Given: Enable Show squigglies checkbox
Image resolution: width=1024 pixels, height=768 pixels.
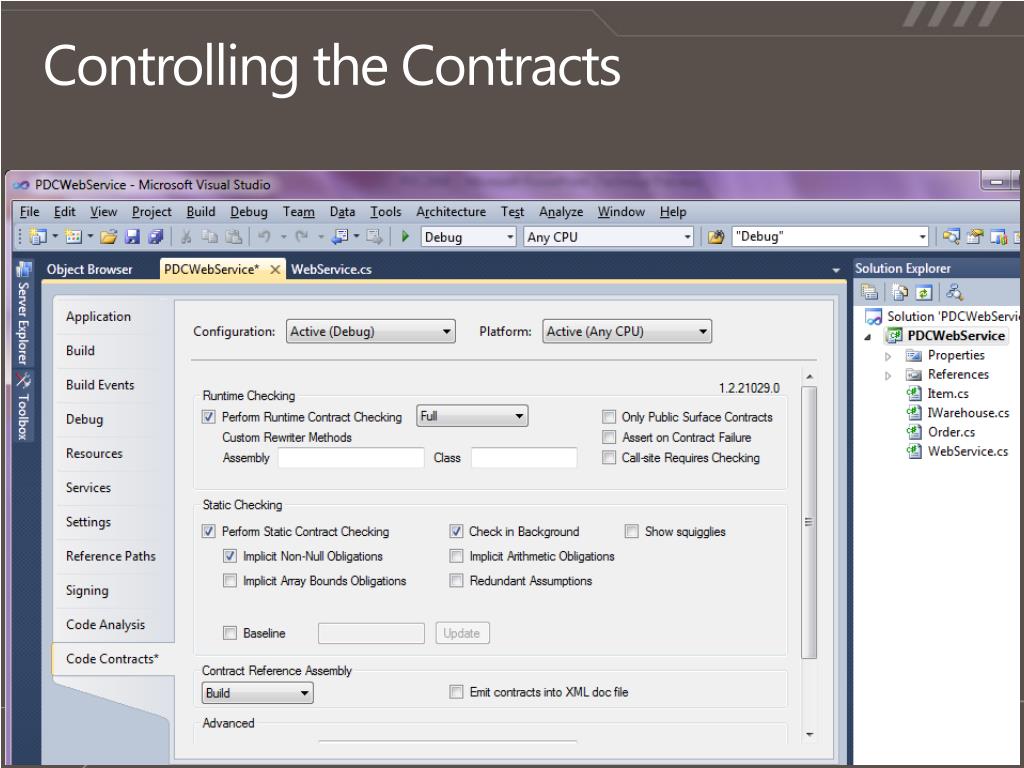Looking at the screenshot, I should point(632,531).
